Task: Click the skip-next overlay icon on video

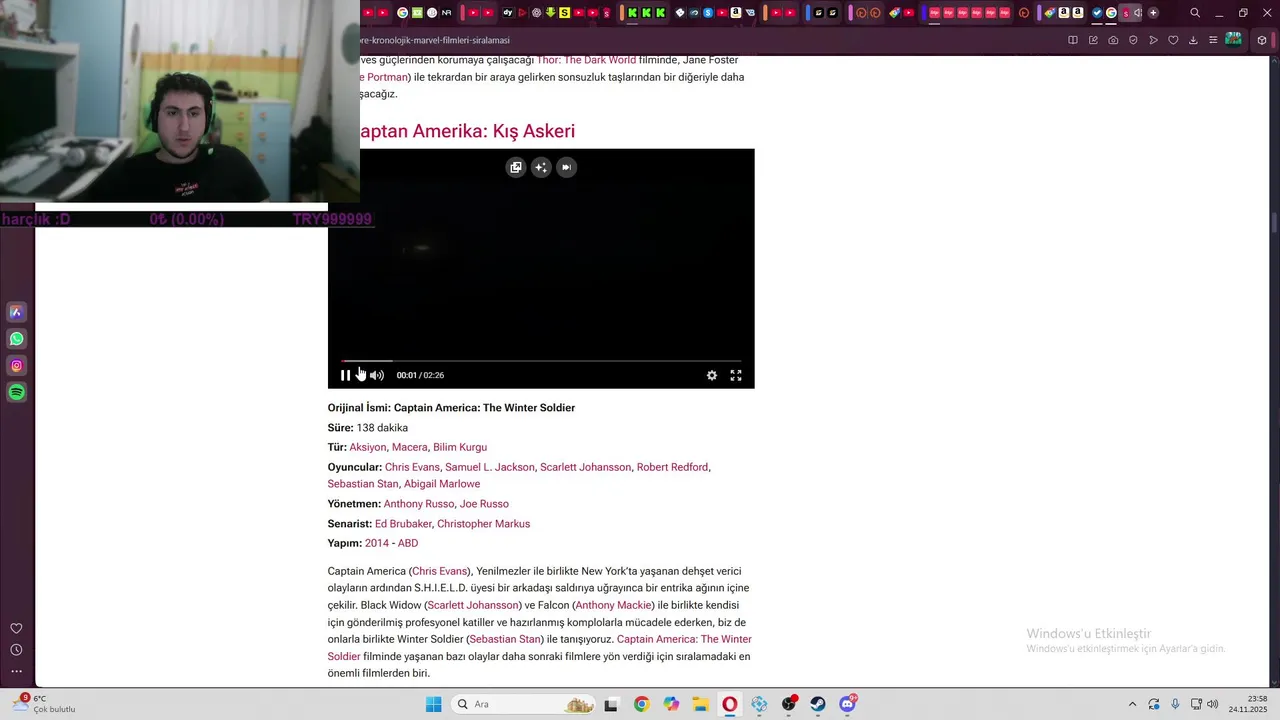Action: pos(566,167)
